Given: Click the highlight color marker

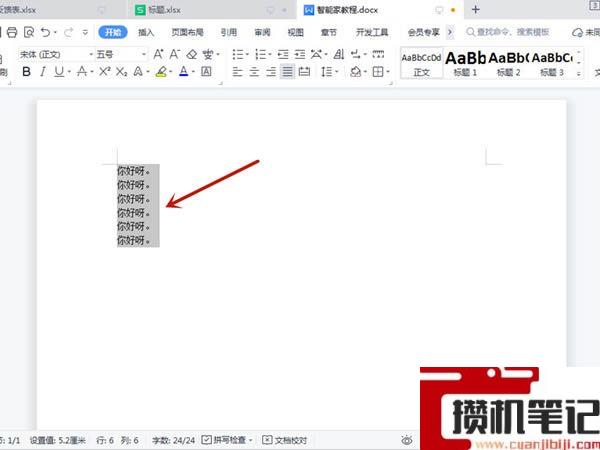Looking at the screenshot, I should point(161,72).
